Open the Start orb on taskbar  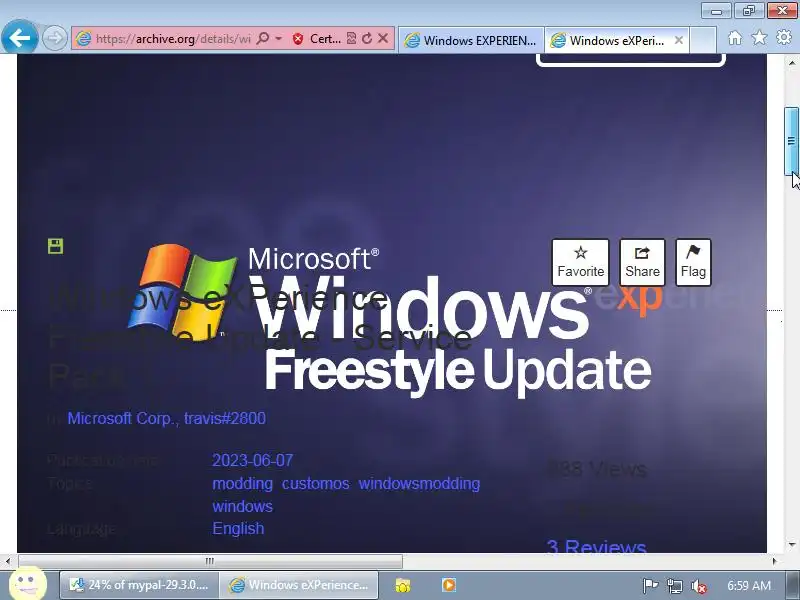(x=28, y=584)
